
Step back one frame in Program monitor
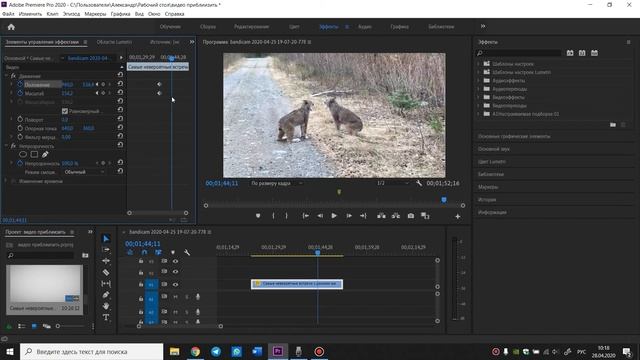320,216
